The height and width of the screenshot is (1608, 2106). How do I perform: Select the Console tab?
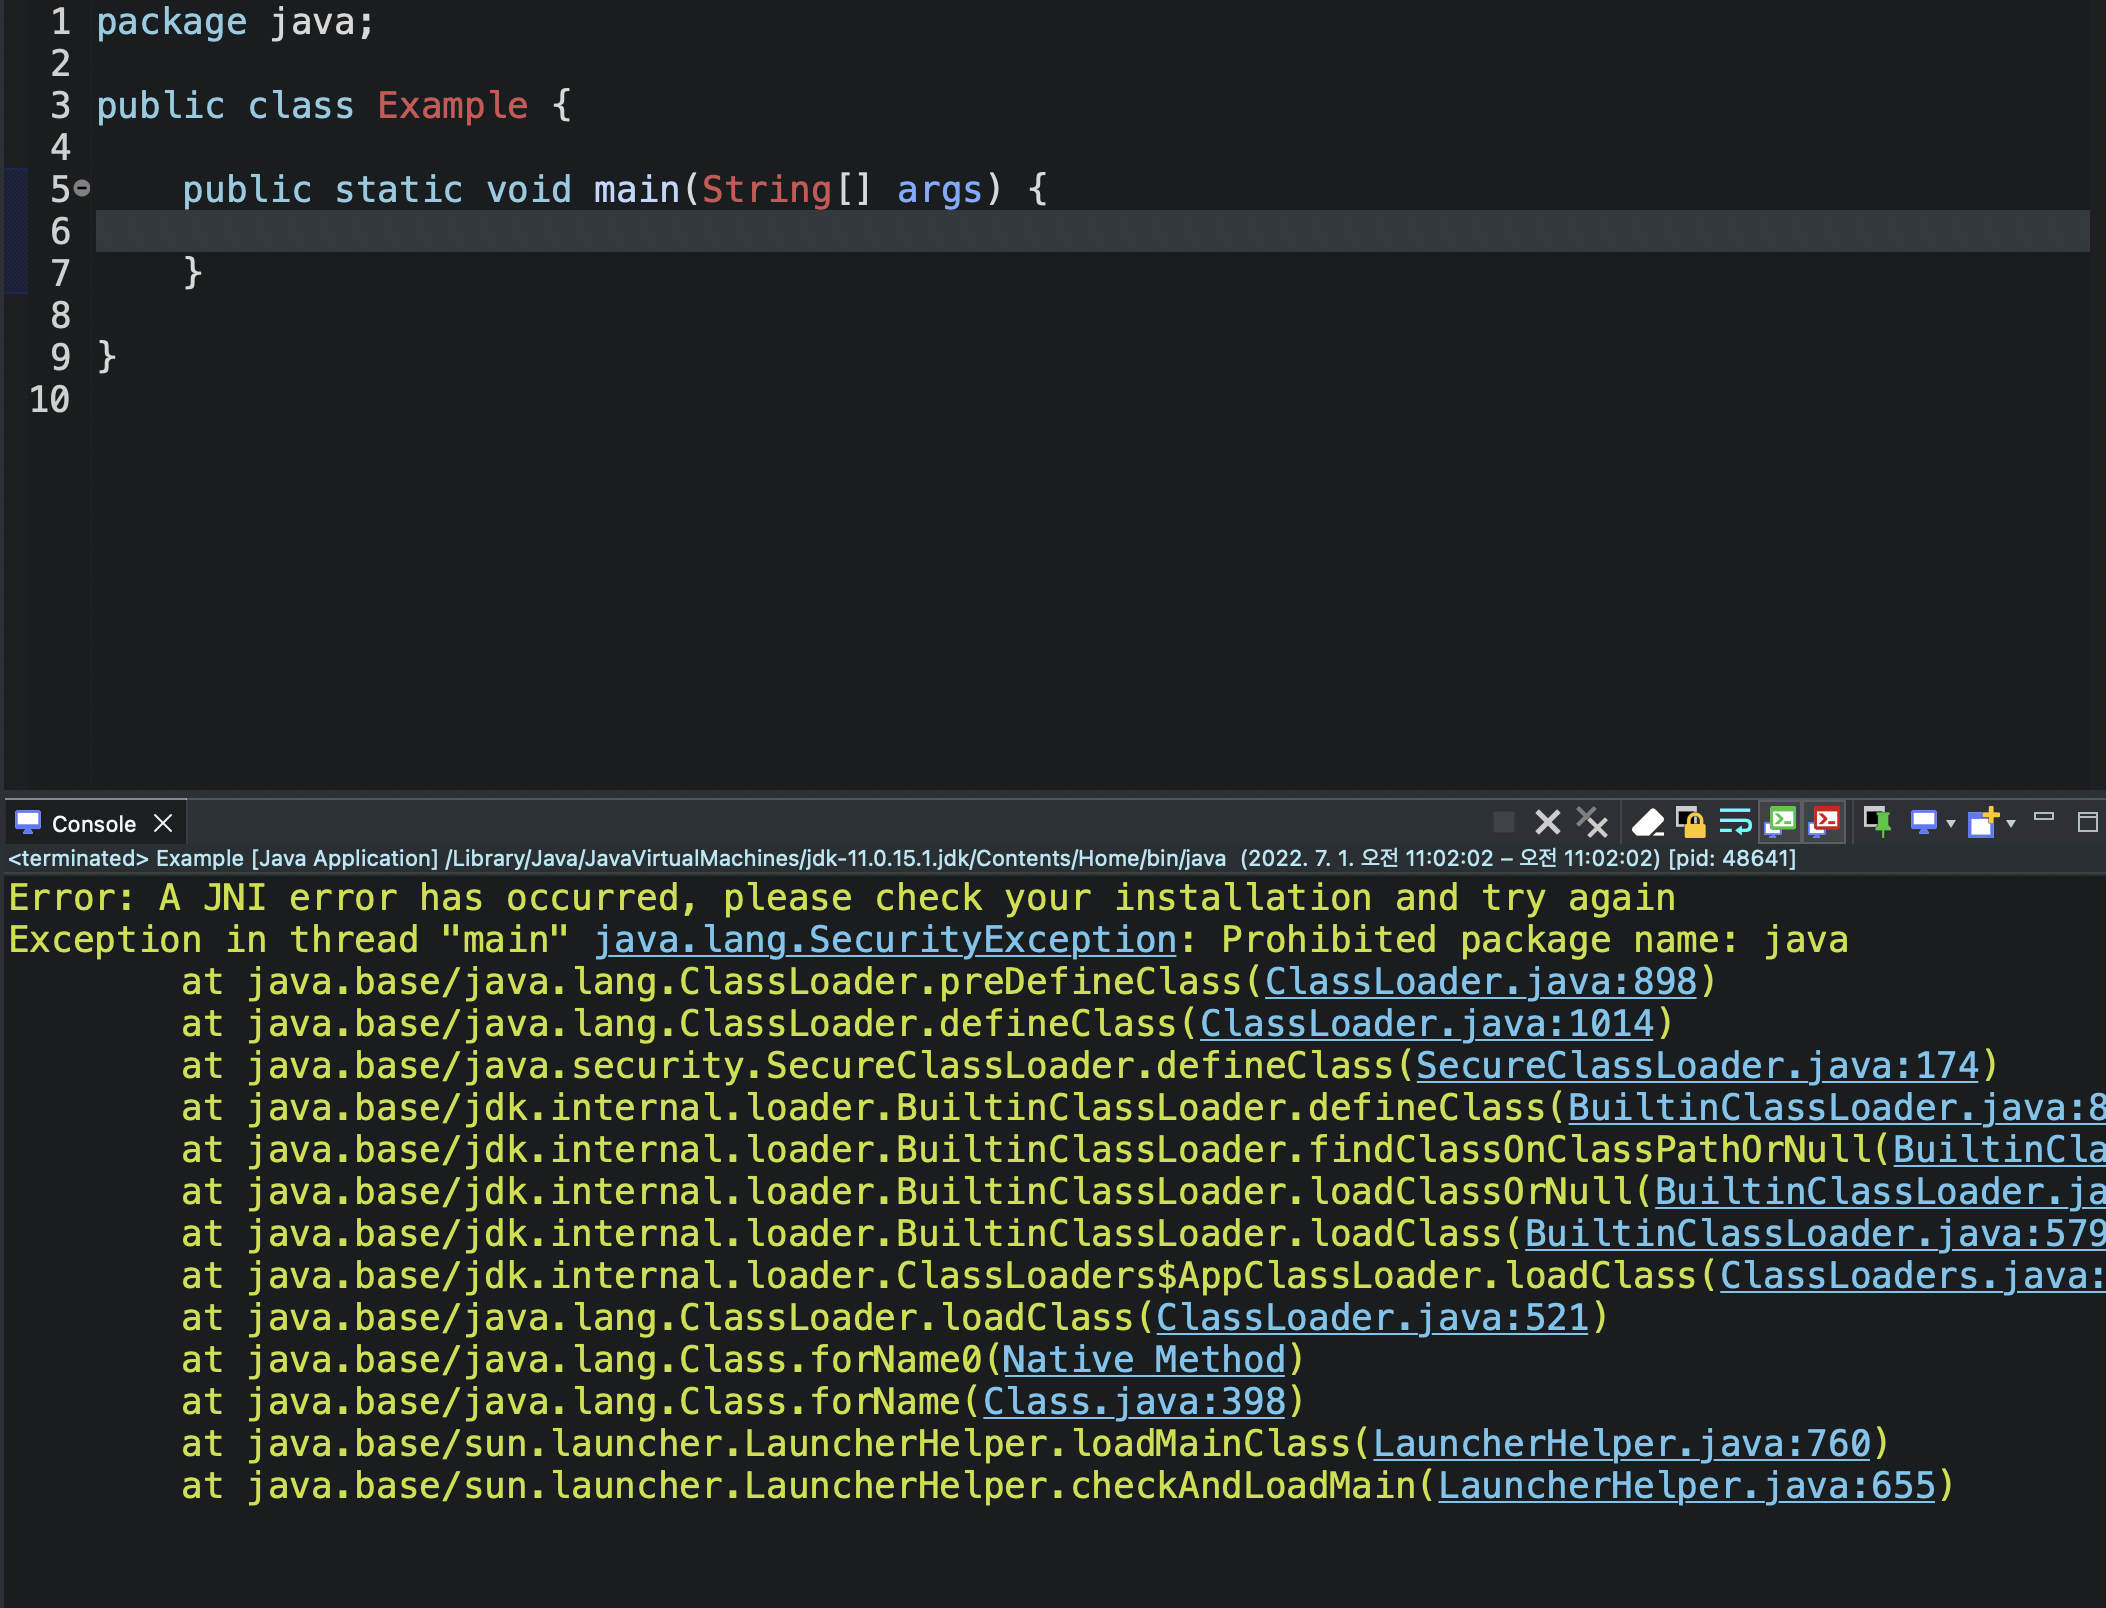92,824
